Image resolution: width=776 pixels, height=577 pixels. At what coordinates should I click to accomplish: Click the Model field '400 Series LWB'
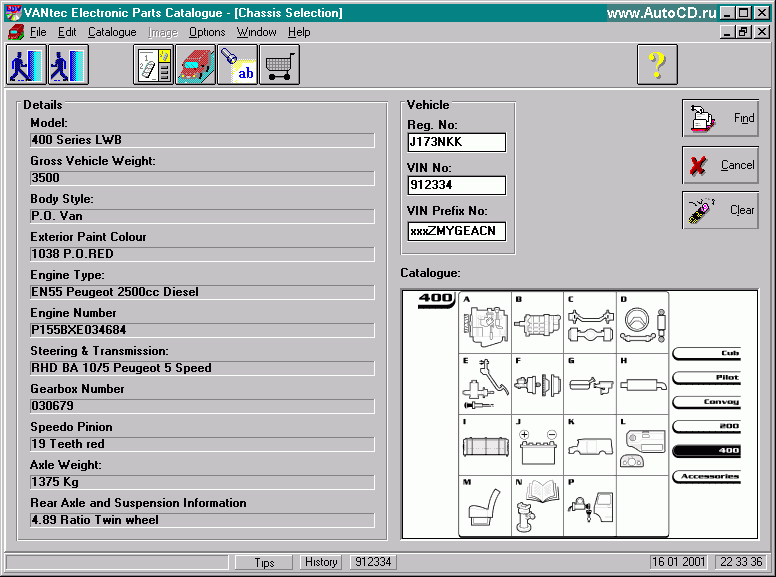202,140
